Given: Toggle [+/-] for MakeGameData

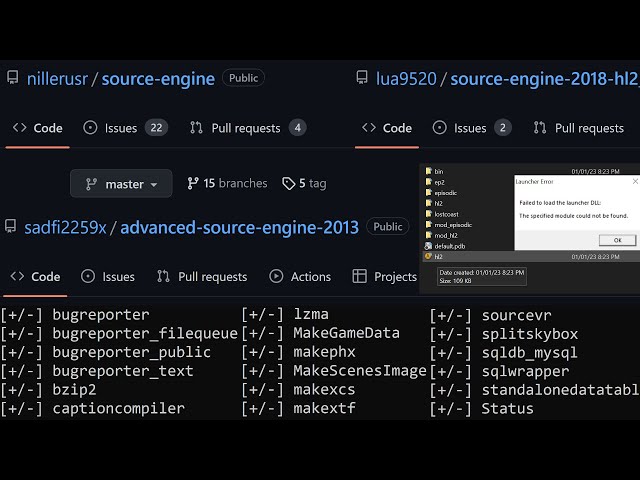Looking at the screenshot, I should (x=262, y=333).
